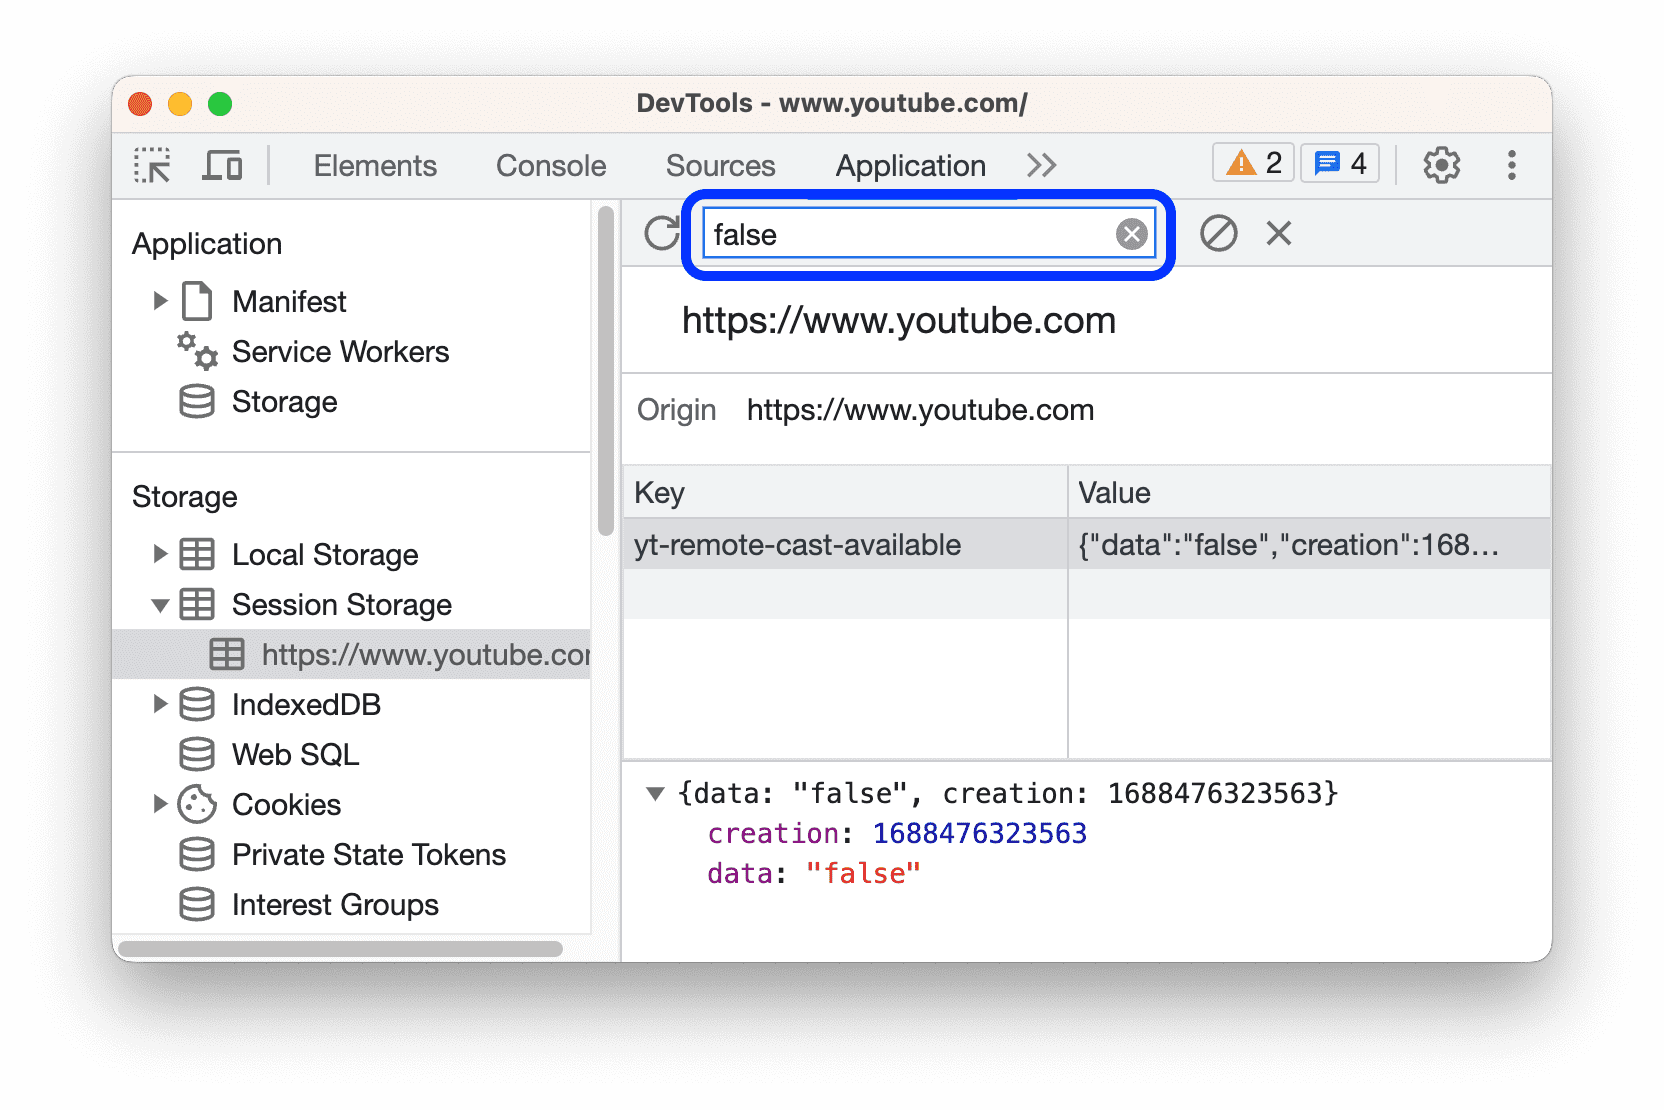Show hidden tabs with the chevron
1664x1110 pixels.
(x=1041, y=165)
